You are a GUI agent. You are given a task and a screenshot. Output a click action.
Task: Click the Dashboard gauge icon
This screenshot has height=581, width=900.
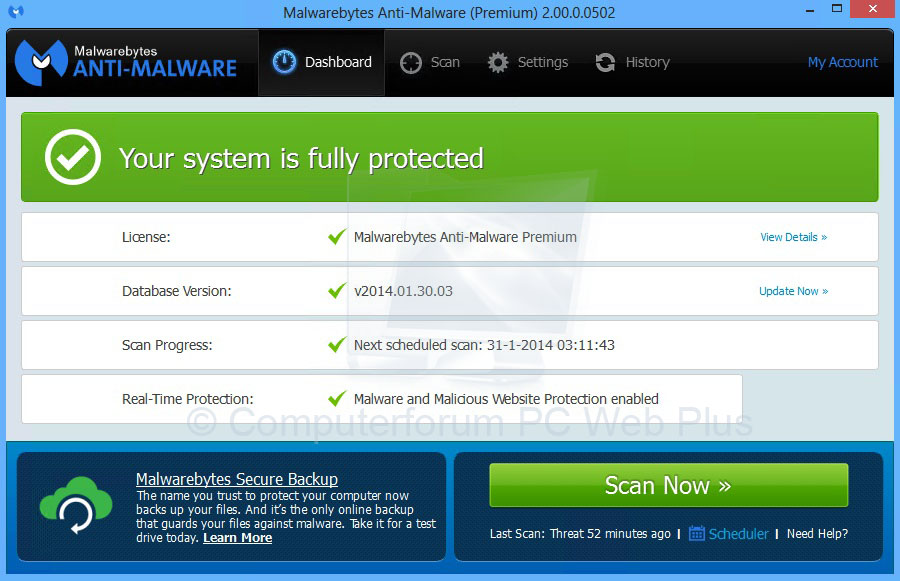coord(285,61)
